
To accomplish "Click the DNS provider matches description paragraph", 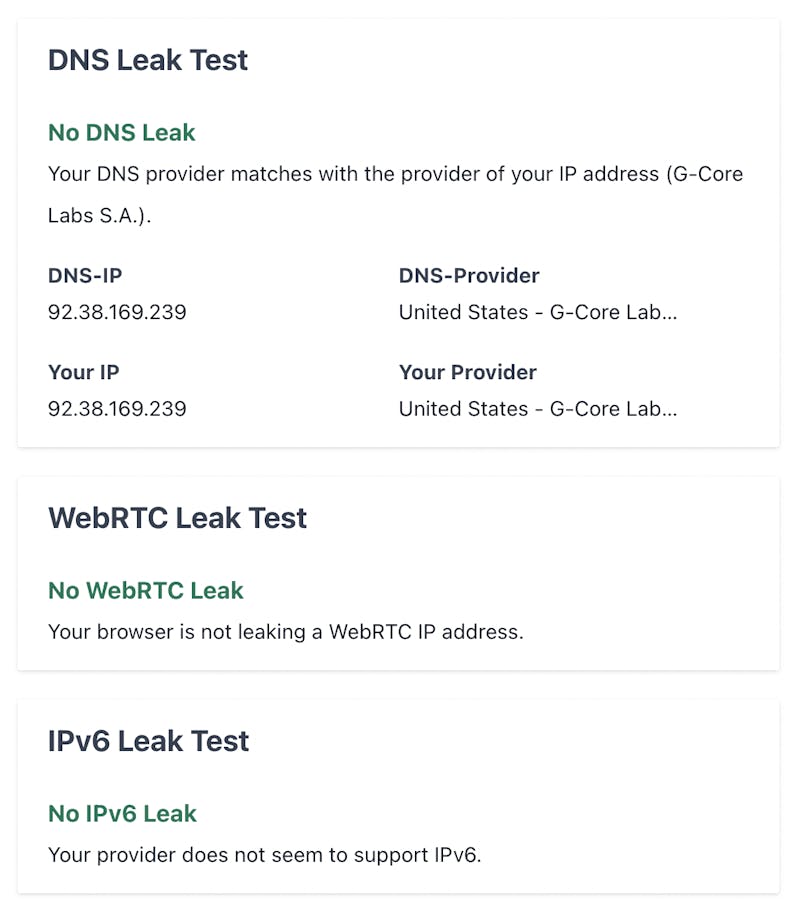I will (395, 195).
